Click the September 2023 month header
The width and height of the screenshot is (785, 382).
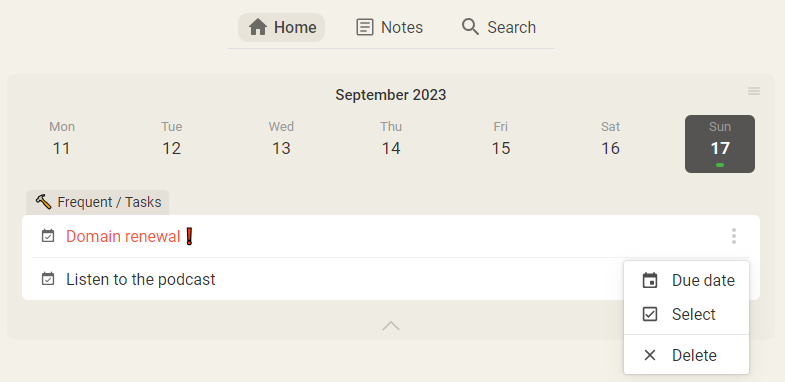(390, 95)
